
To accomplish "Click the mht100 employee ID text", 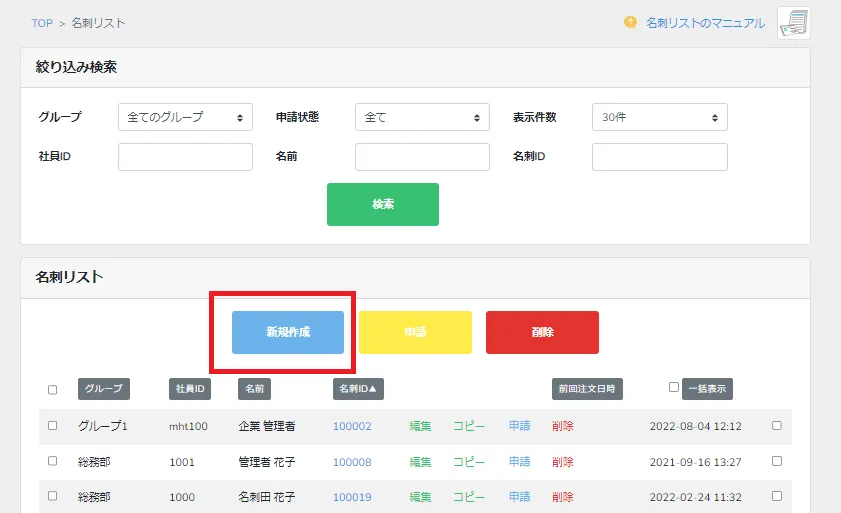I will click(188, 427).
